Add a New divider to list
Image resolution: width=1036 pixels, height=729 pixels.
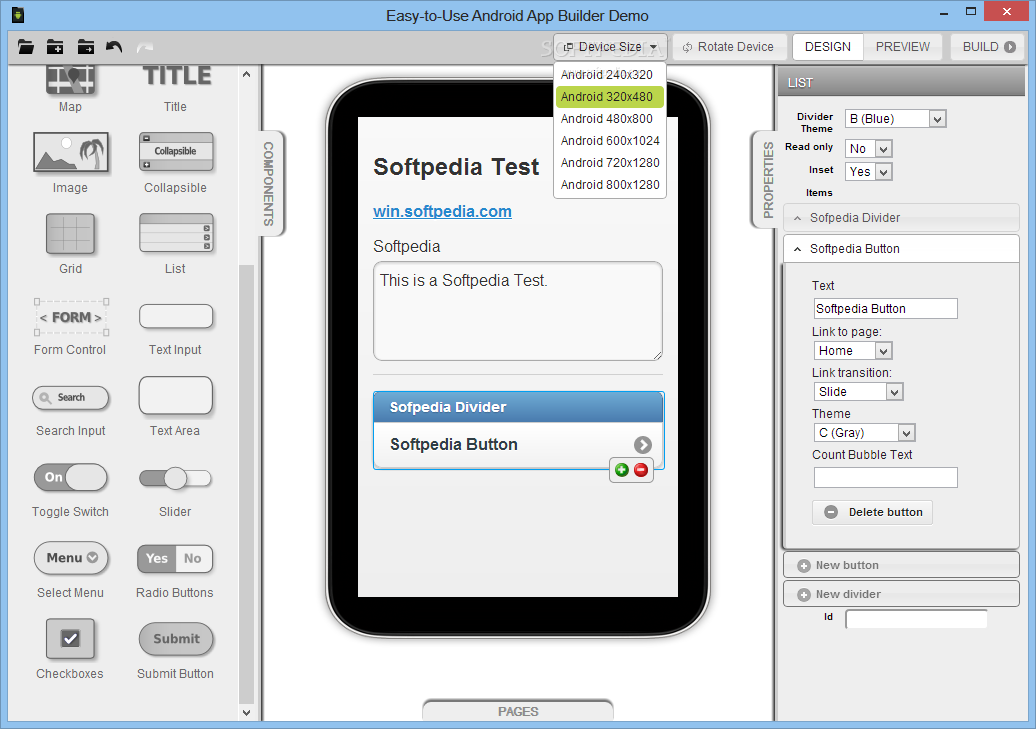(901, 594)
